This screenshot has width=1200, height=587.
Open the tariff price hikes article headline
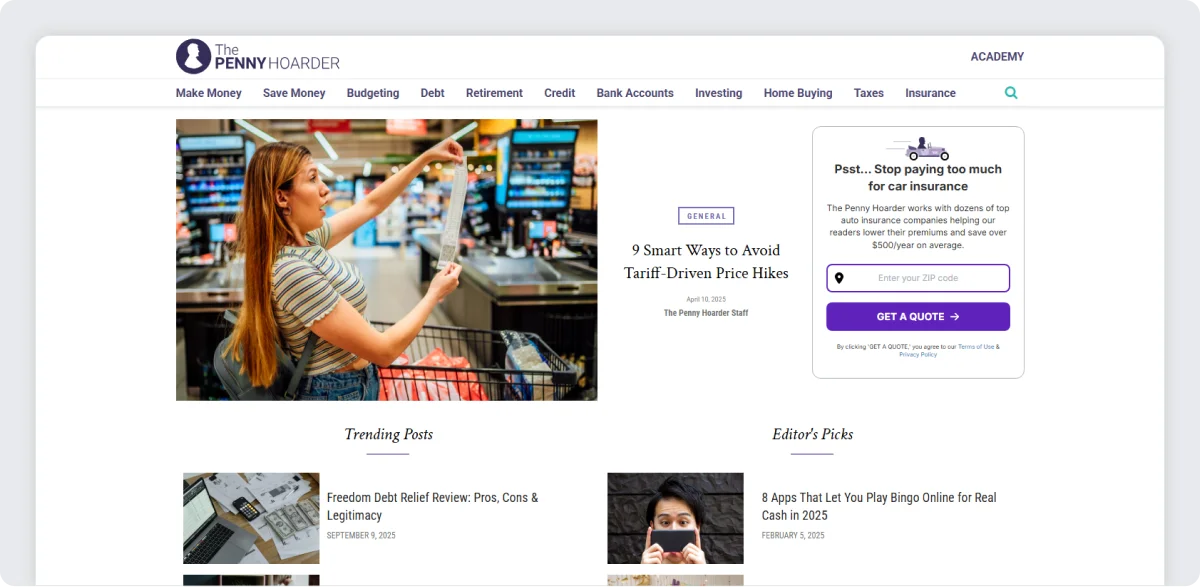pos(706,262)
